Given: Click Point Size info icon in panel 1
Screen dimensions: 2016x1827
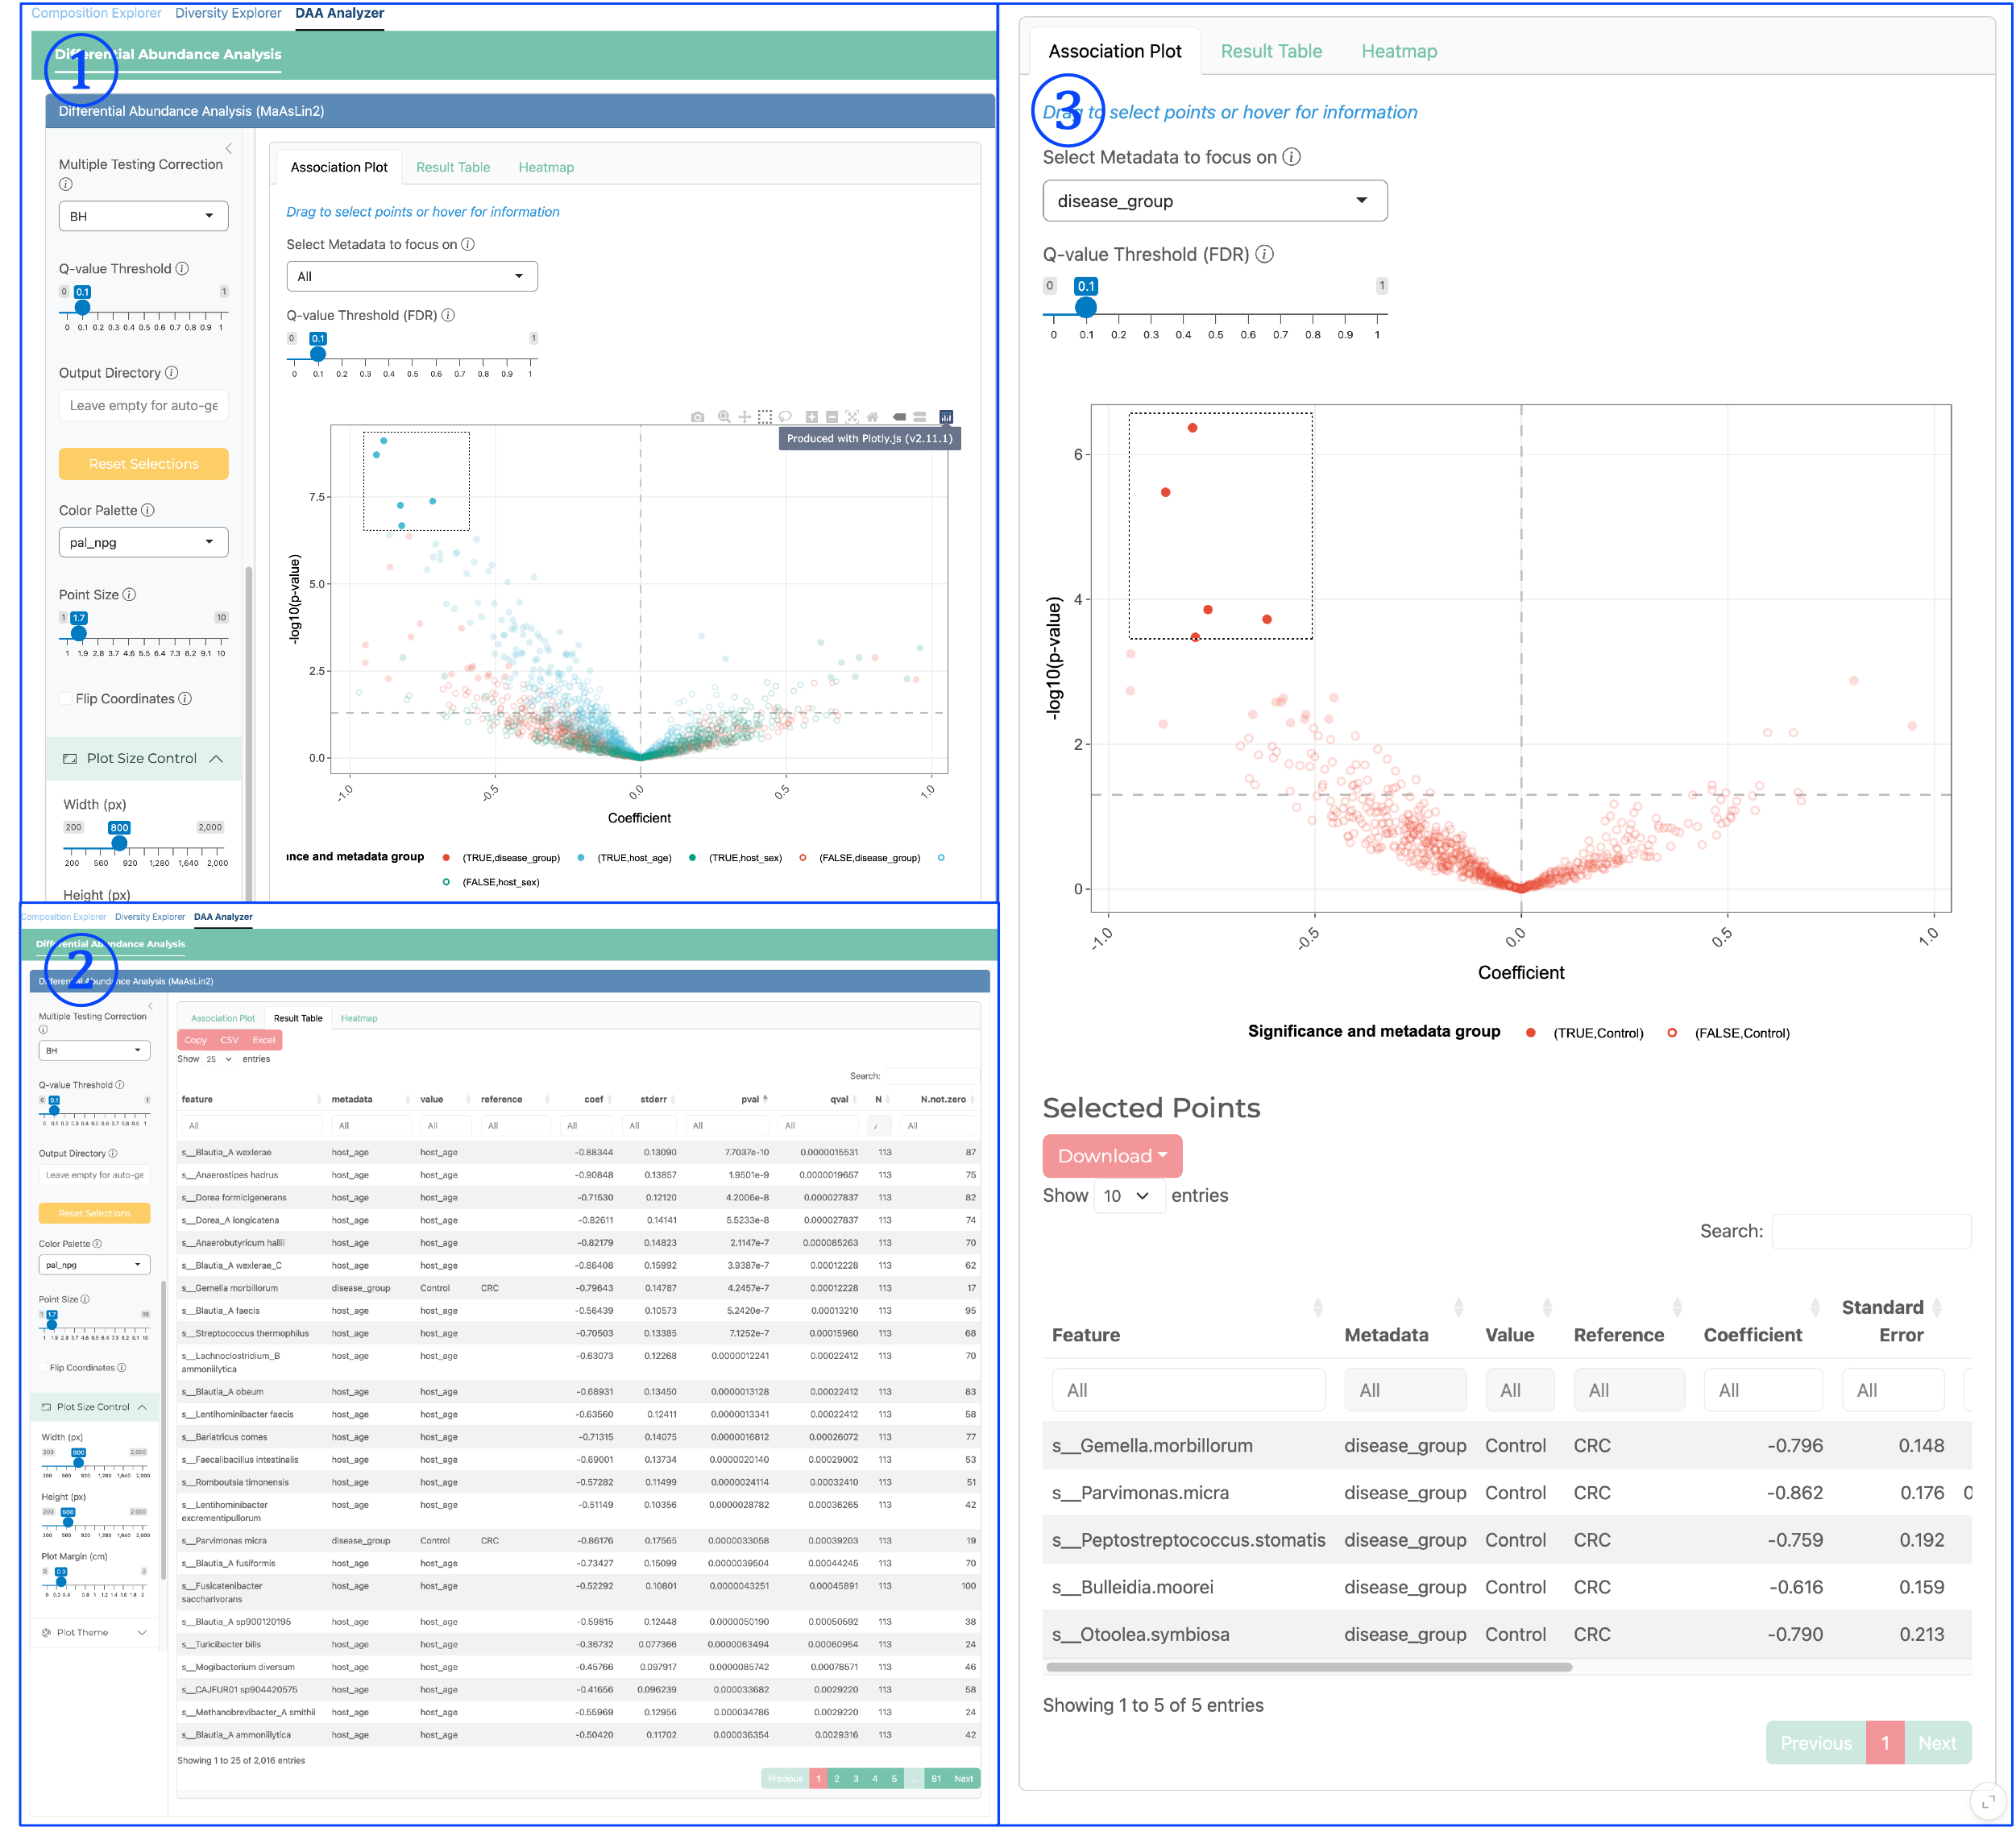Looking at the screenshot, I should pos(129,595).
